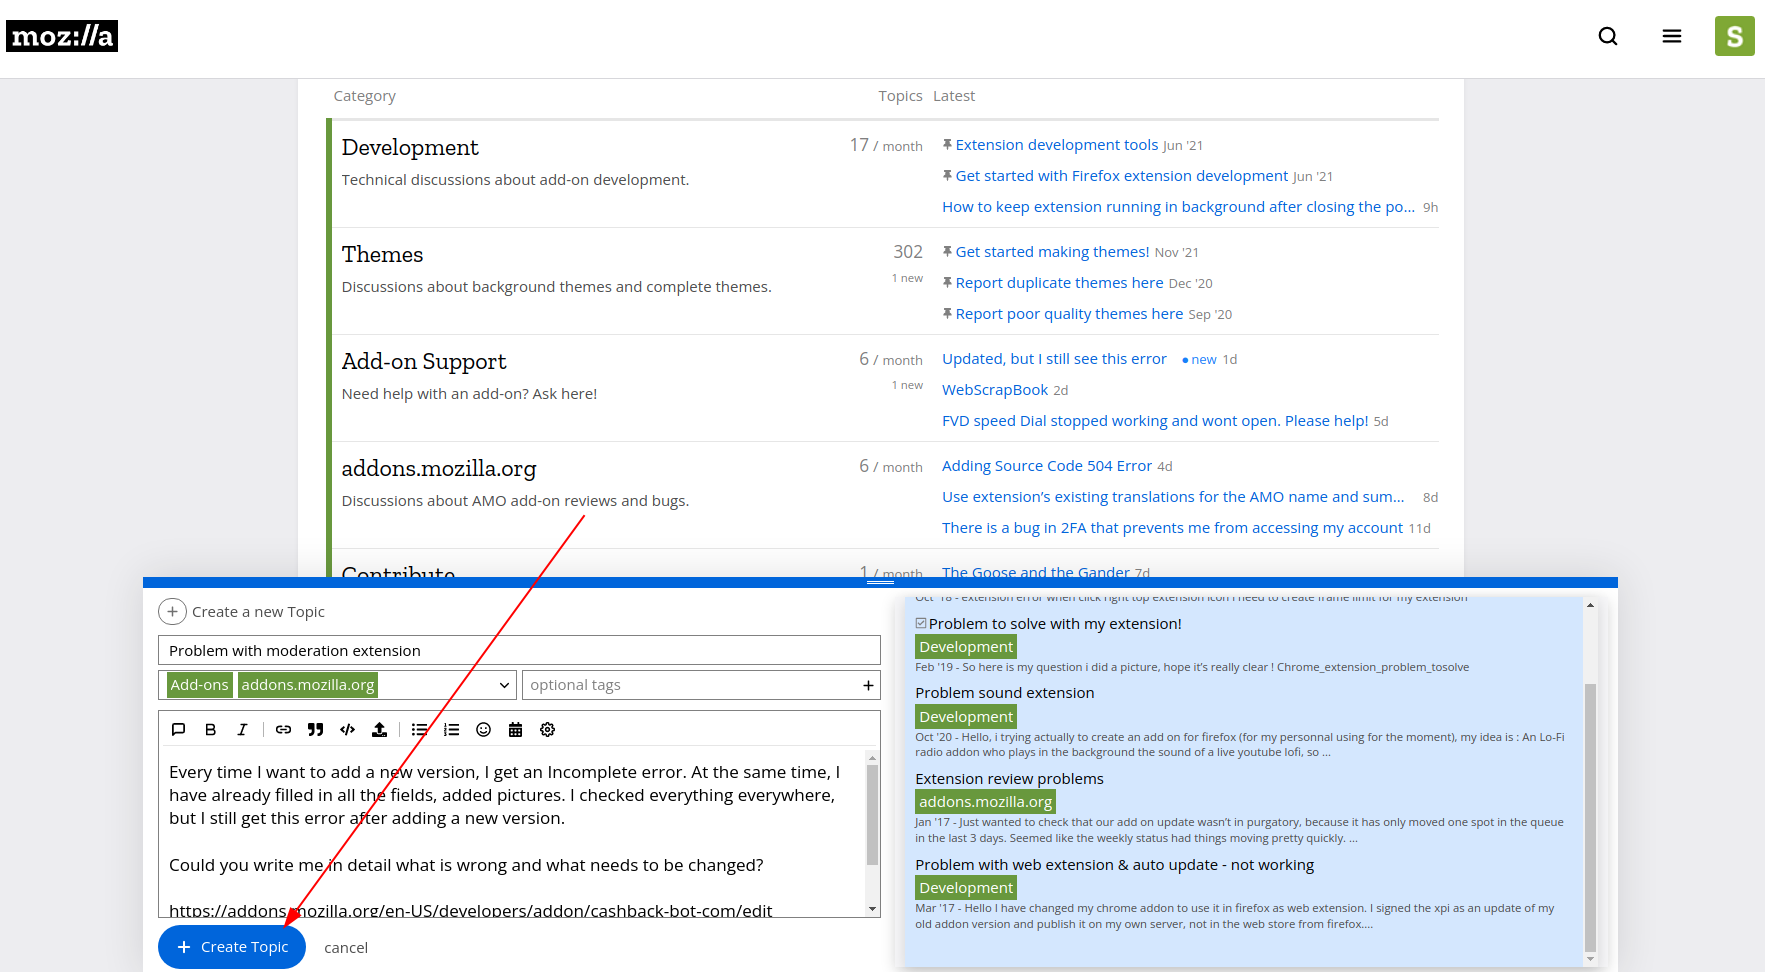Viewport: 1765px width, 972px height.
Task: Cancel the new topic draft
Action: [346, 948]
